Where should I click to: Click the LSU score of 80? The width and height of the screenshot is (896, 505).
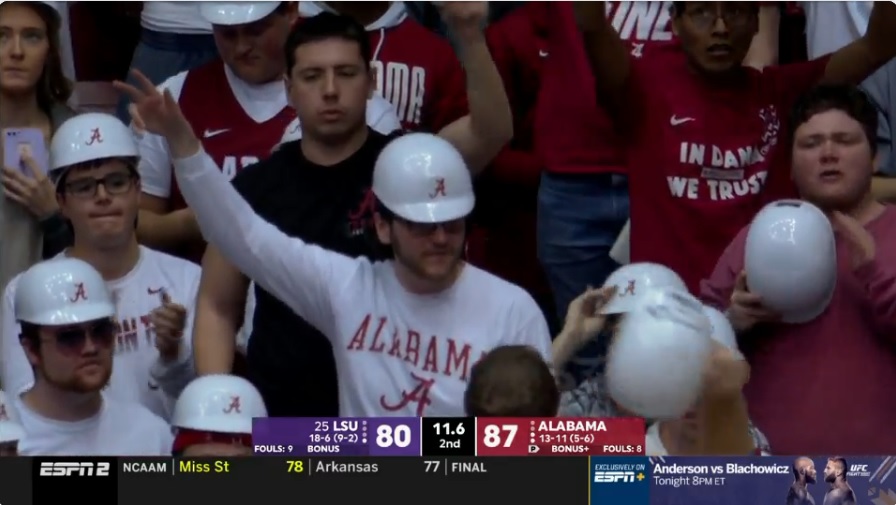[393, 436]
